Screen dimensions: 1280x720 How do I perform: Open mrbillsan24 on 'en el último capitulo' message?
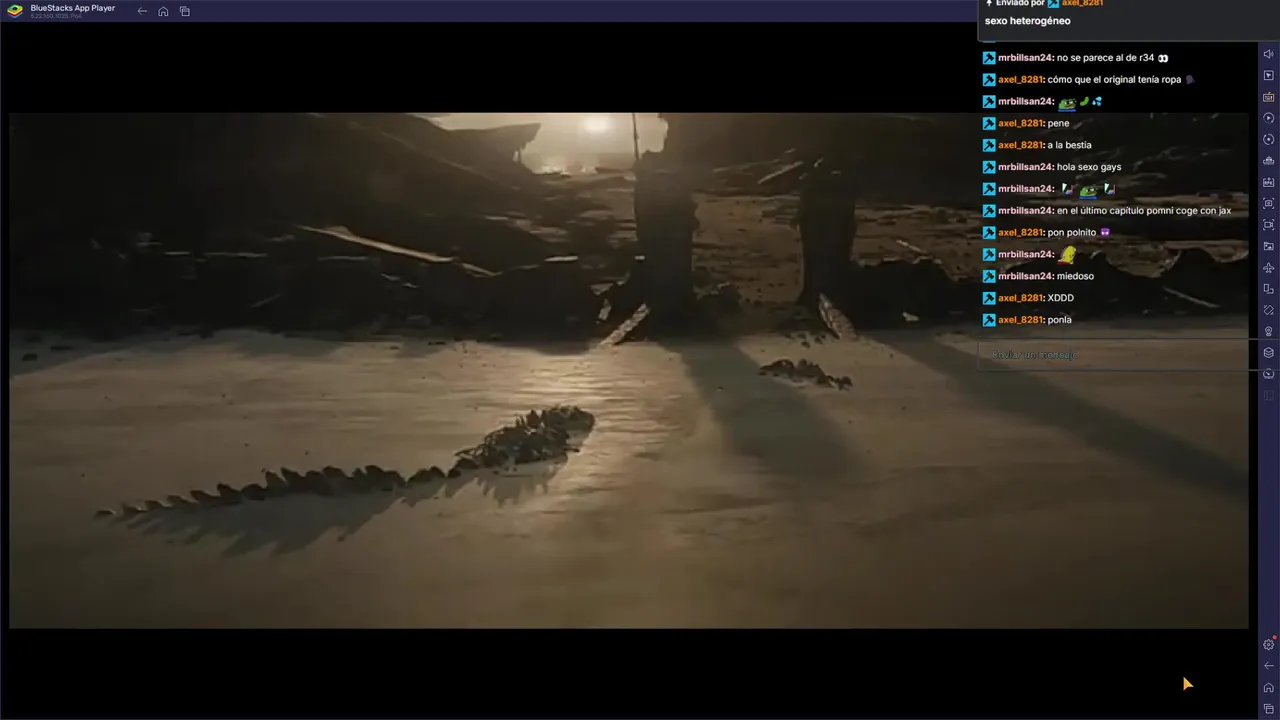[1025, 211]
